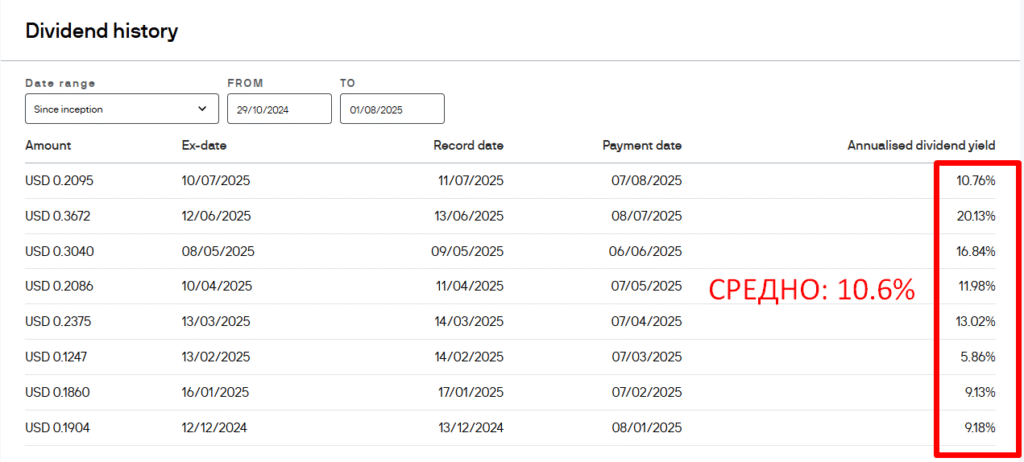Image resolution: width=1024 pixels, height=462 pixels.
Task: Select the USD 0.3672 amount cell
Action: pos(57,216)
